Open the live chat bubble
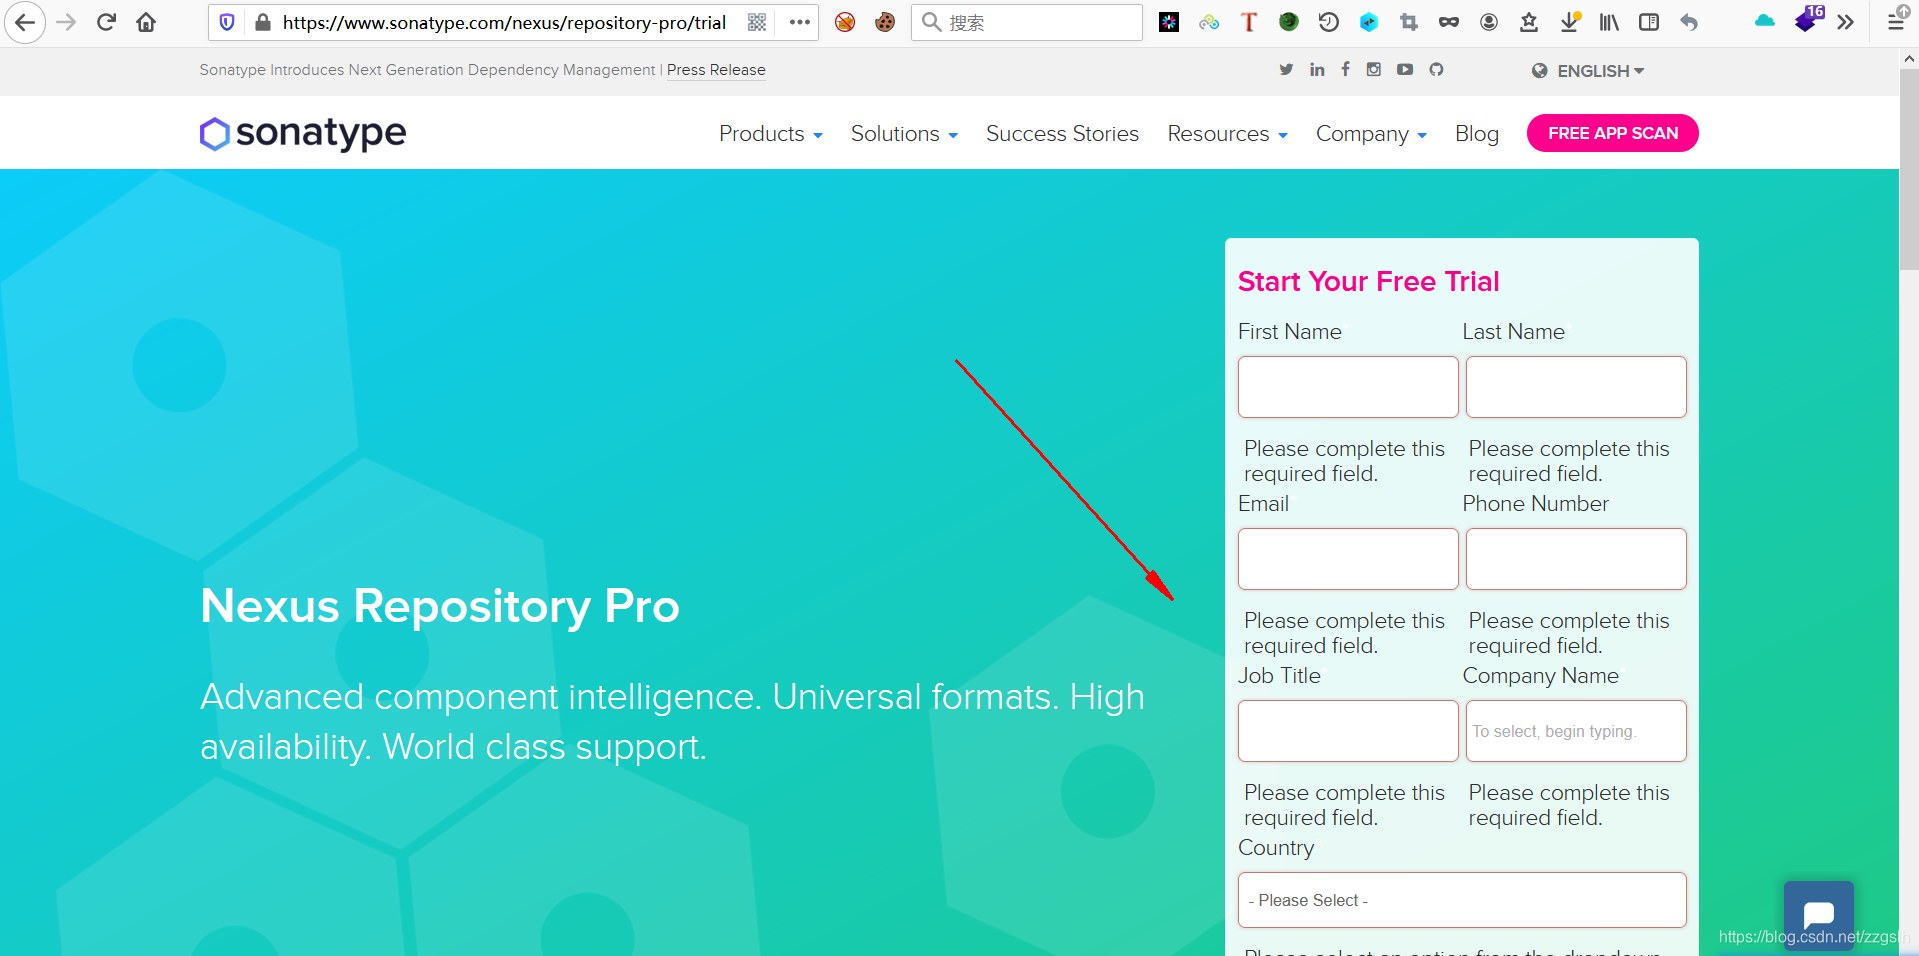Screen dimensions: 1919x956 coord(1818,914)
